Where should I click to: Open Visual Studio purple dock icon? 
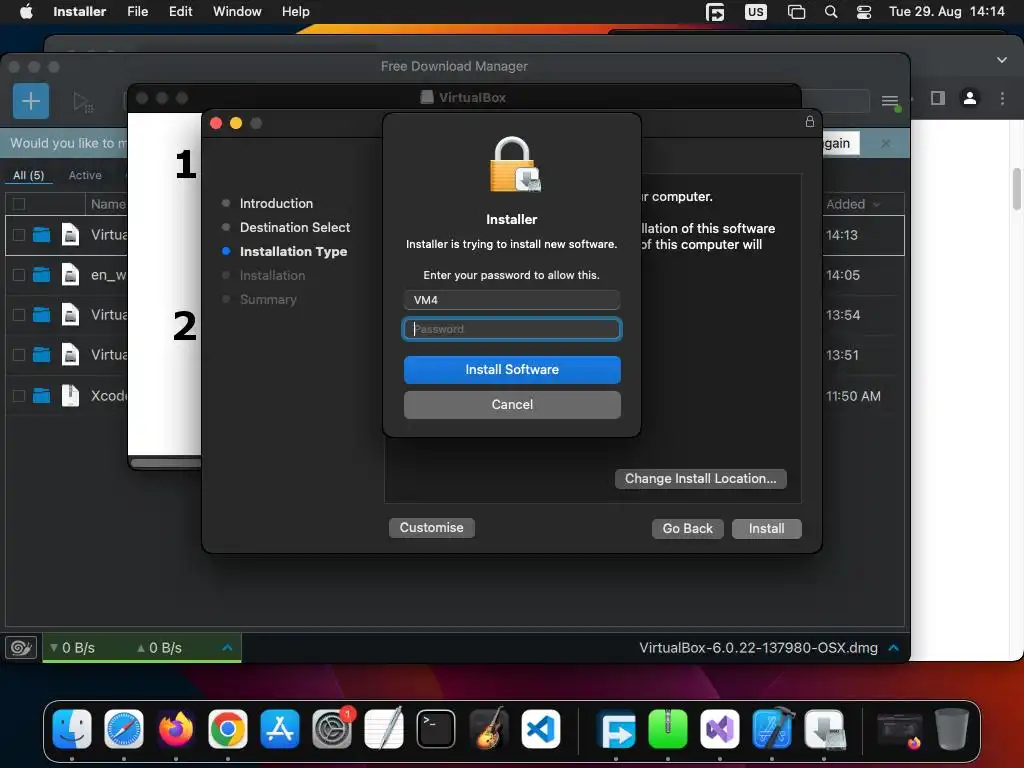click(720, 729)
